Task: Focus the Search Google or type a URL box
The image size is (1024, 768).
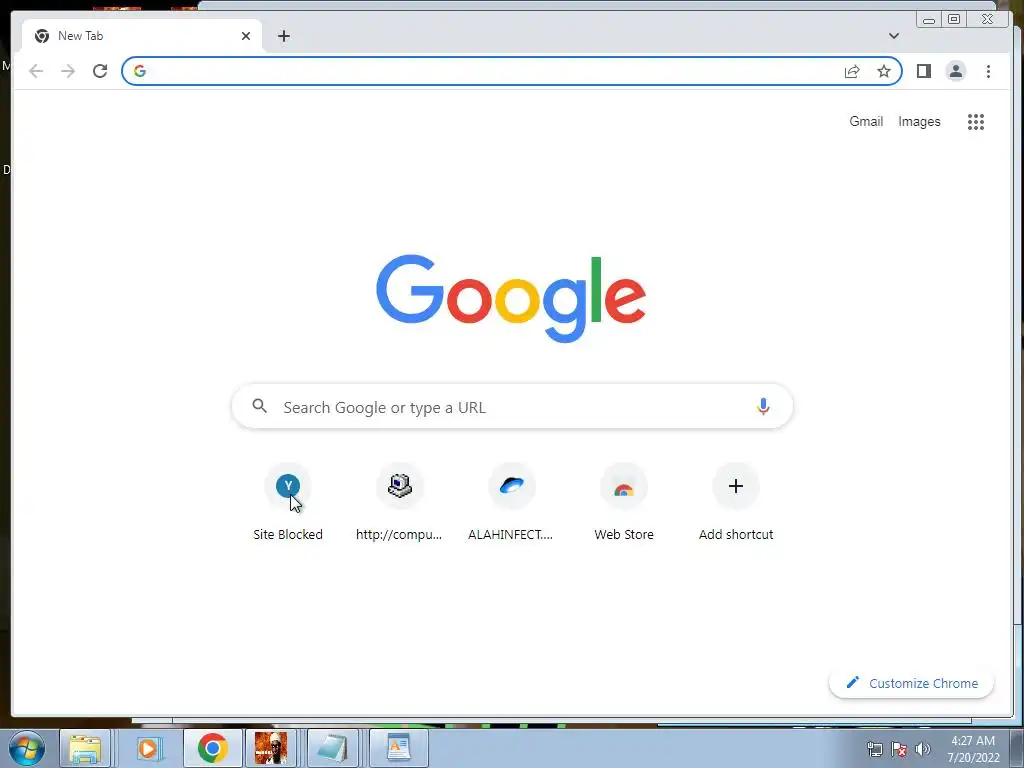Action: point(512,406)
